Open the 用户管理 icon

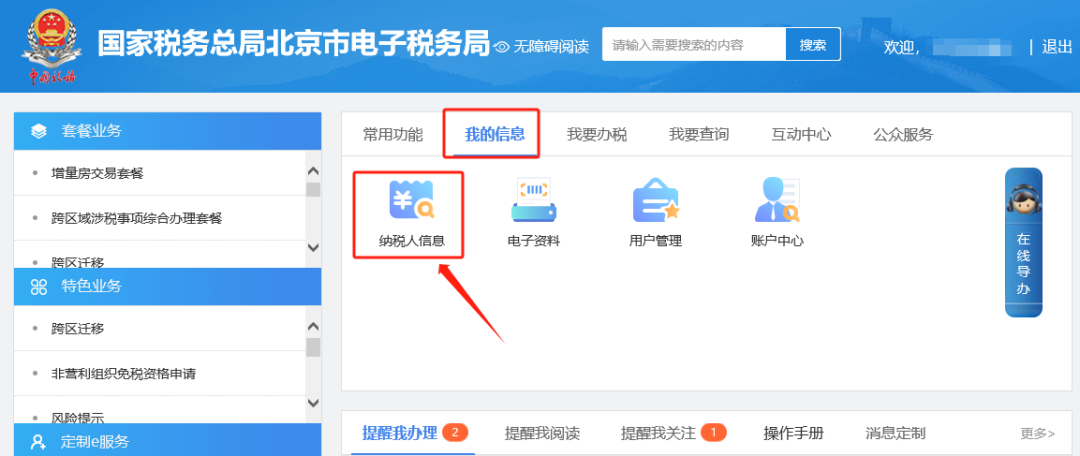point(655,214)
